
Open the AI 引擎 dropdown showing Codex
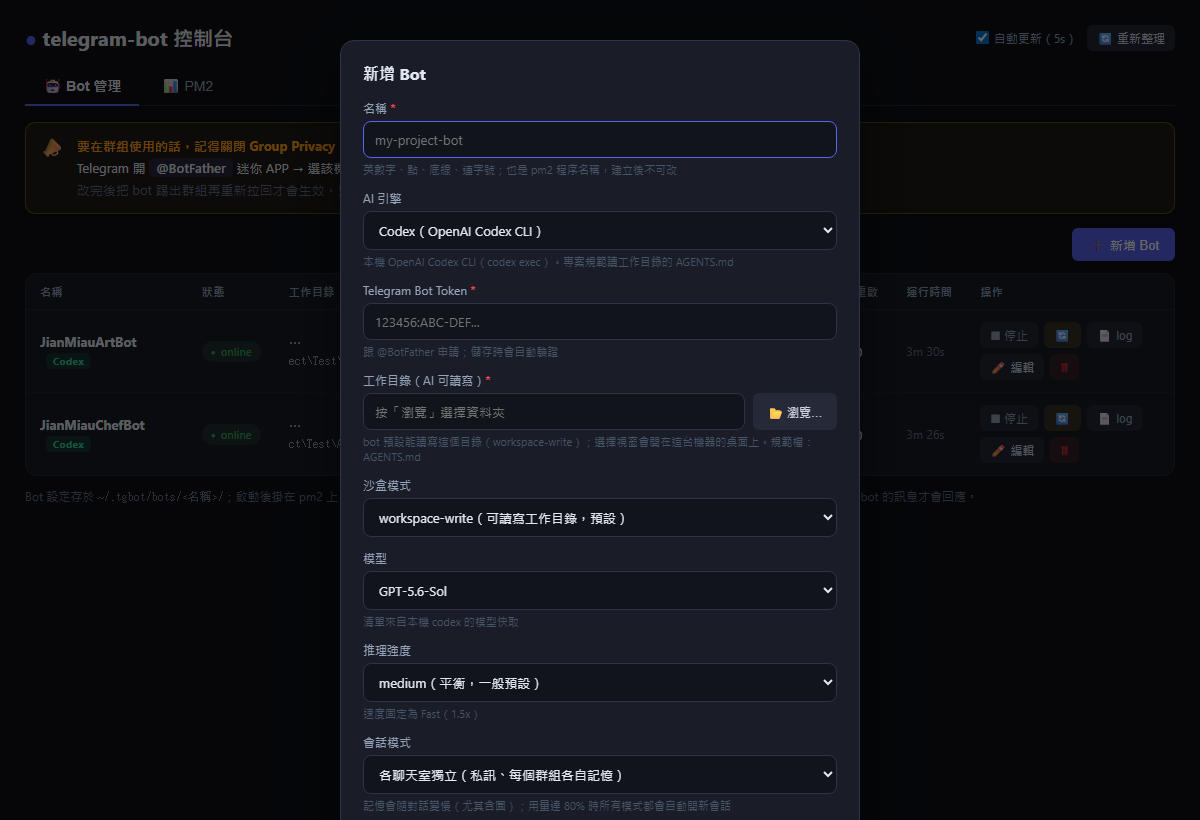coord(600,231)
